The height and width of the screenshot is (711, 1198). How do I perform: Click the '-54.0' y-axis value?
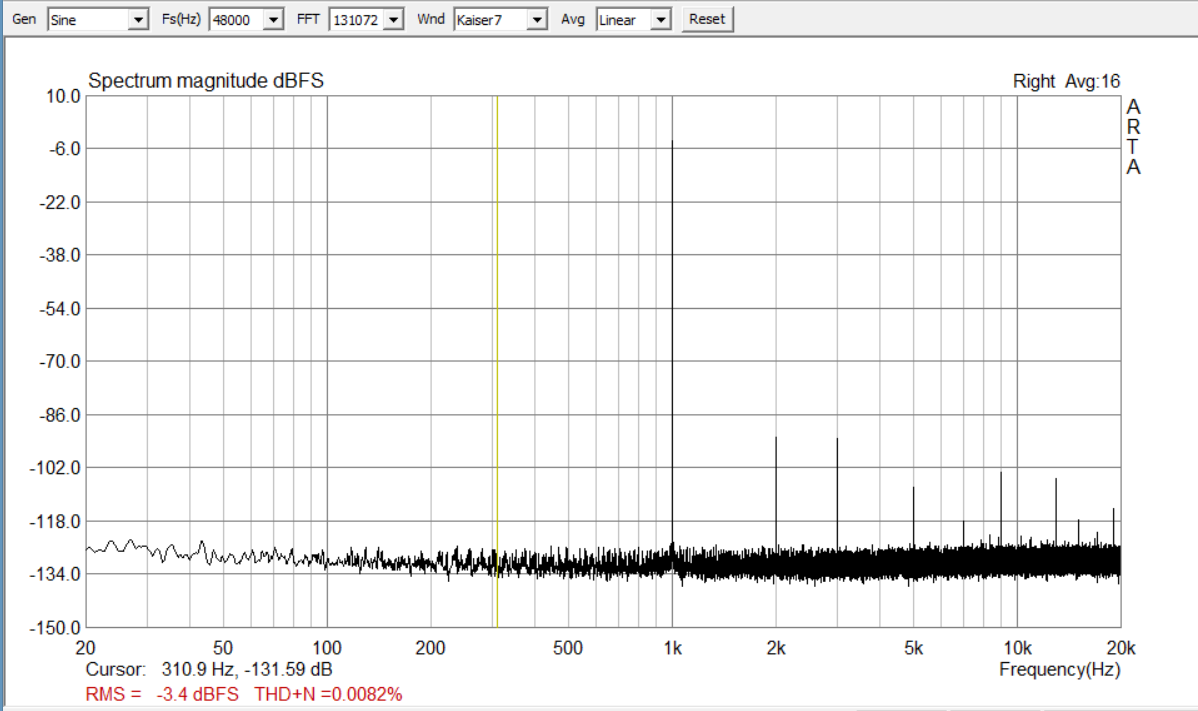tap(60, 309)
